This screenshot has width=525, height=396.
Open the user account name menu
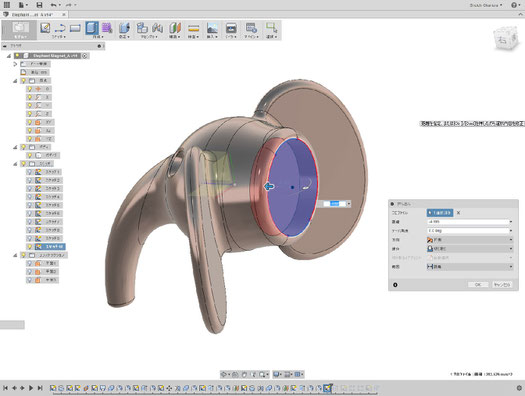[x=486, y=5]
